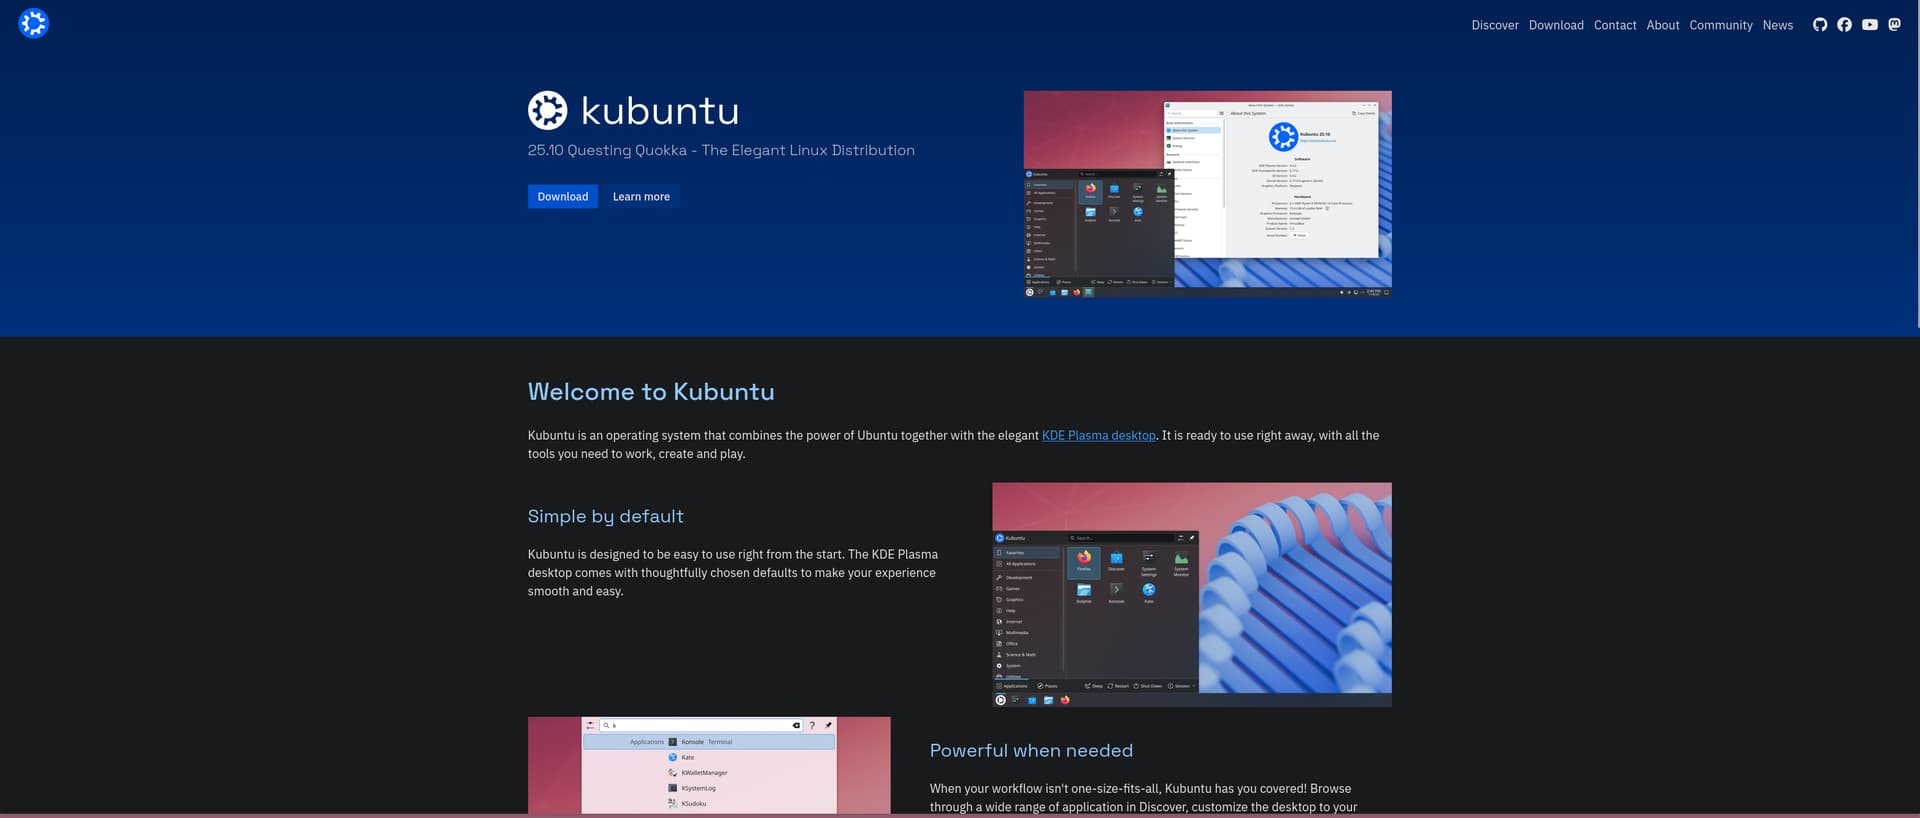
Task: Go to Mastodon via its icon
Action: point(1894,25)
